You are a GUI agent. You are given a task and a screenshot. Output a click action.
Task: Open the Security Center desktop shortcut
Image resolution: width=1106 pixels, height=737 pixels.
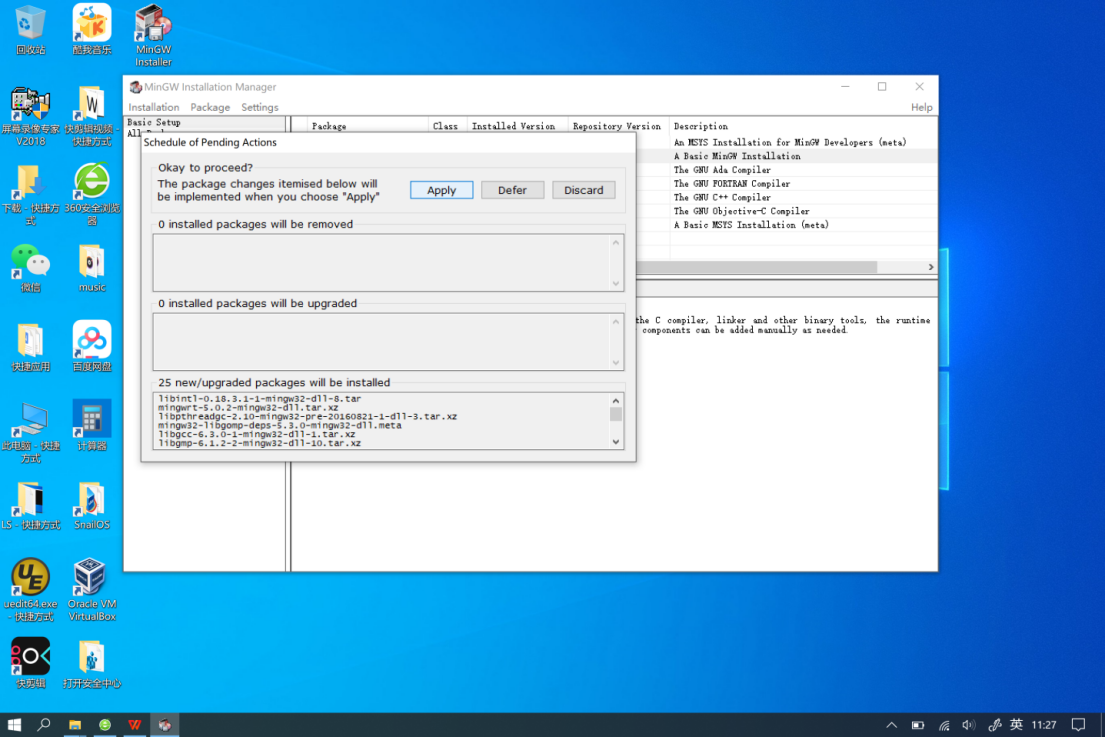92,664
